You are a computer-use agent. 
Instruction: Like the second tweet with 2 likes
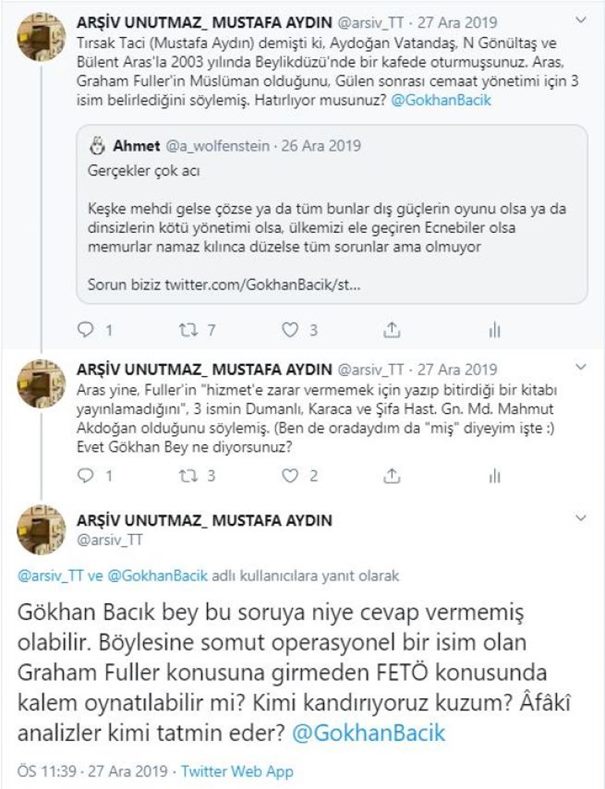(x=290, y=475)
